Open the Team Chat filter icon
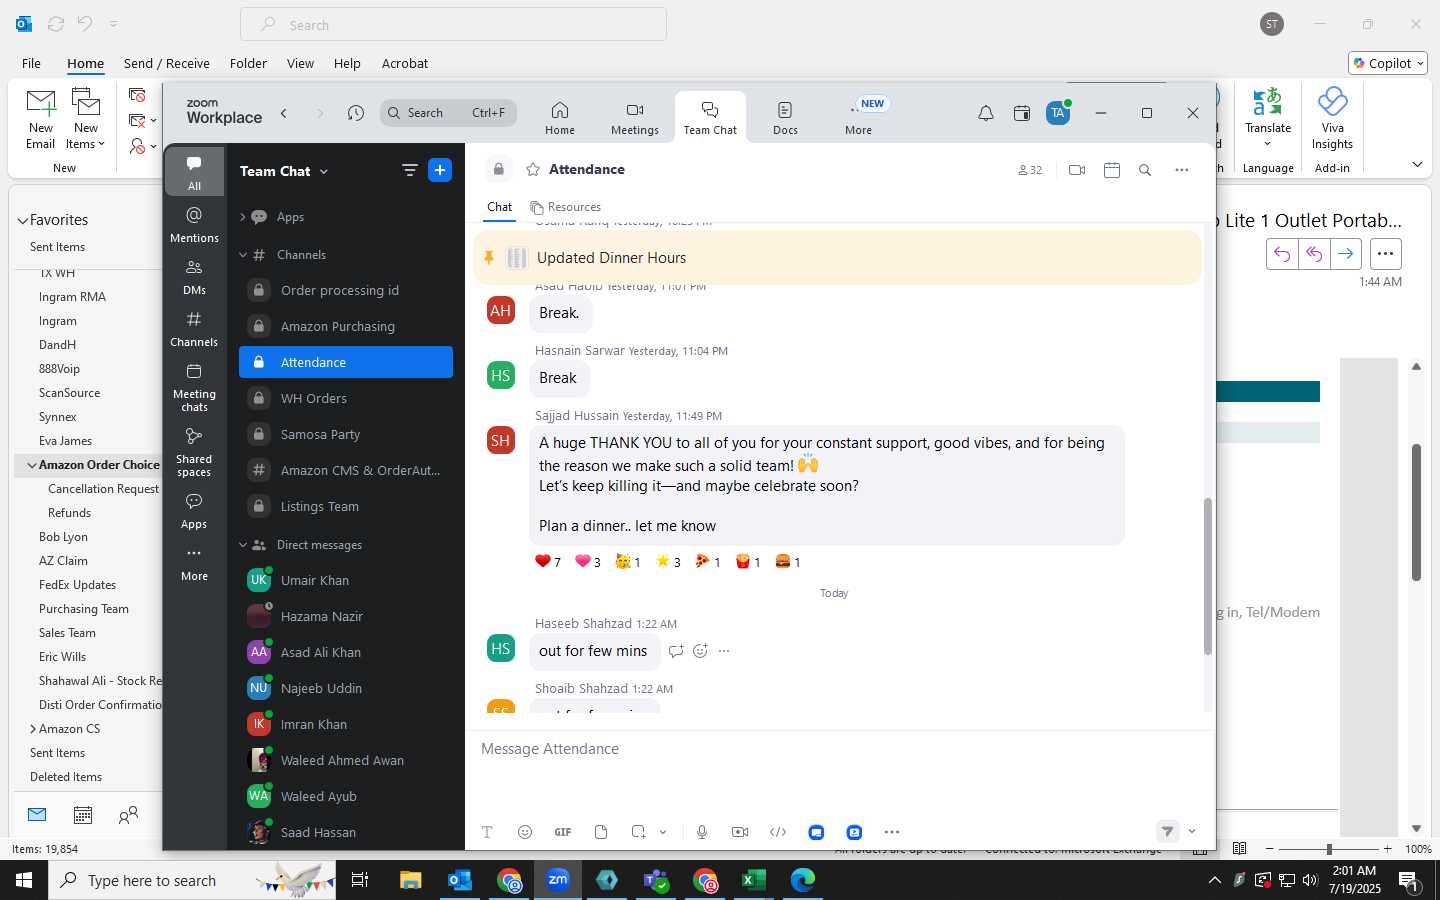This screenshot has height=900, width=1440. (410, 170)
